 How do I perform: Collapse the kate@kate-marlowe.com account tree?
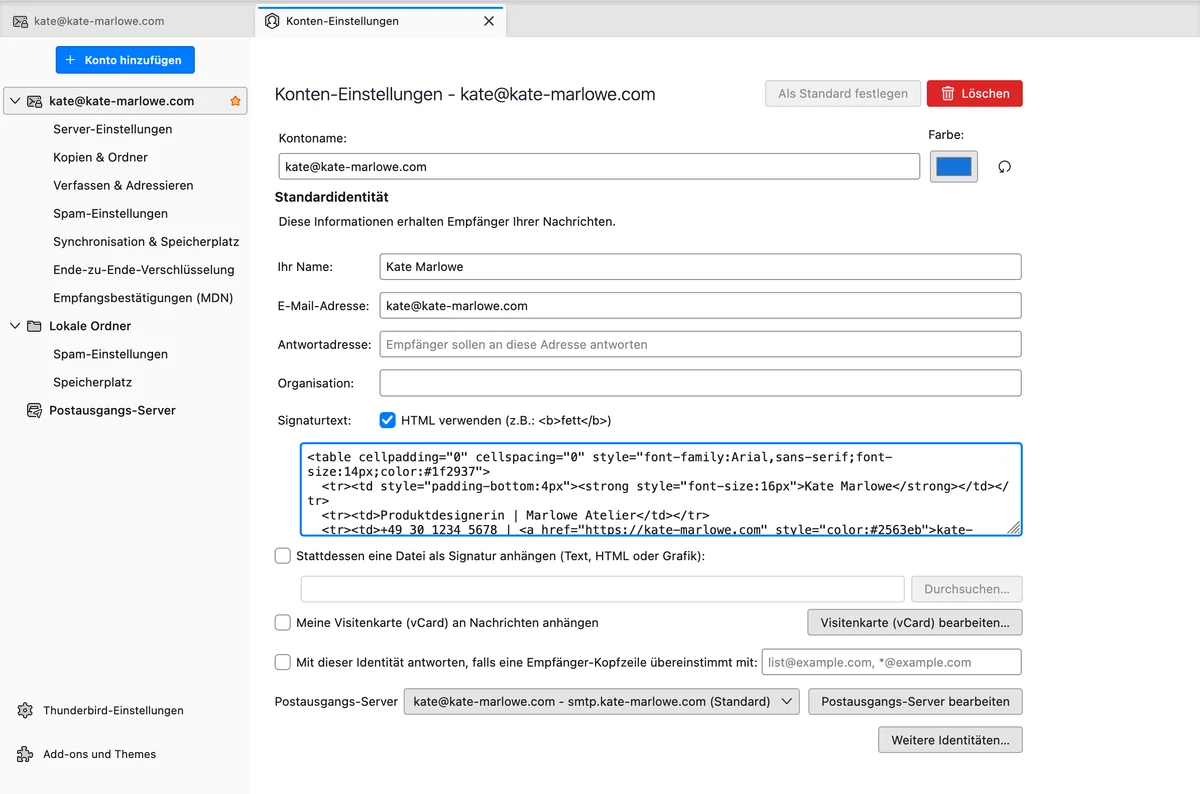tap(14, 101)
